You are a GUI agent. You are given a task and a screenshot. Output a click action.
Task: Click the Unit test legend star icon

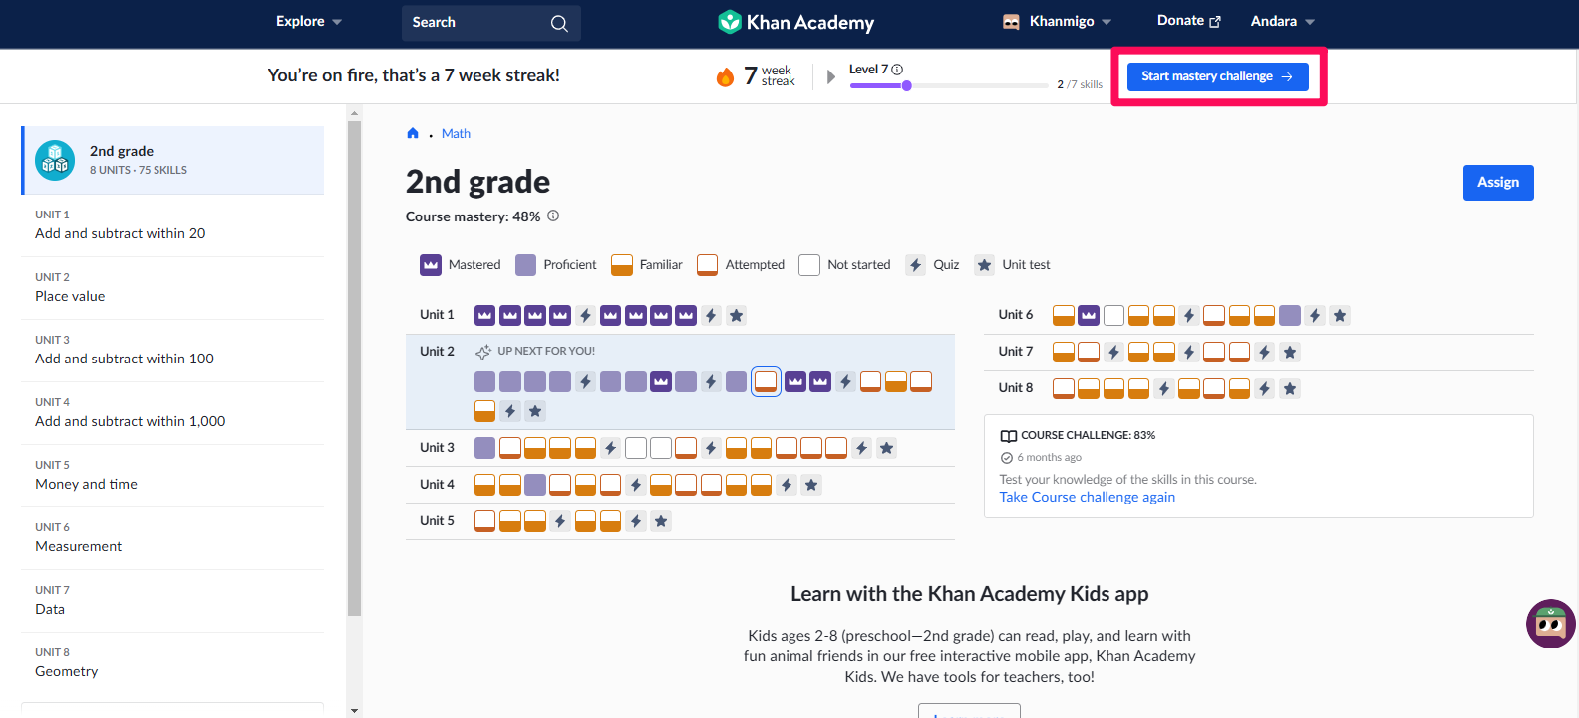click(985, 265)
